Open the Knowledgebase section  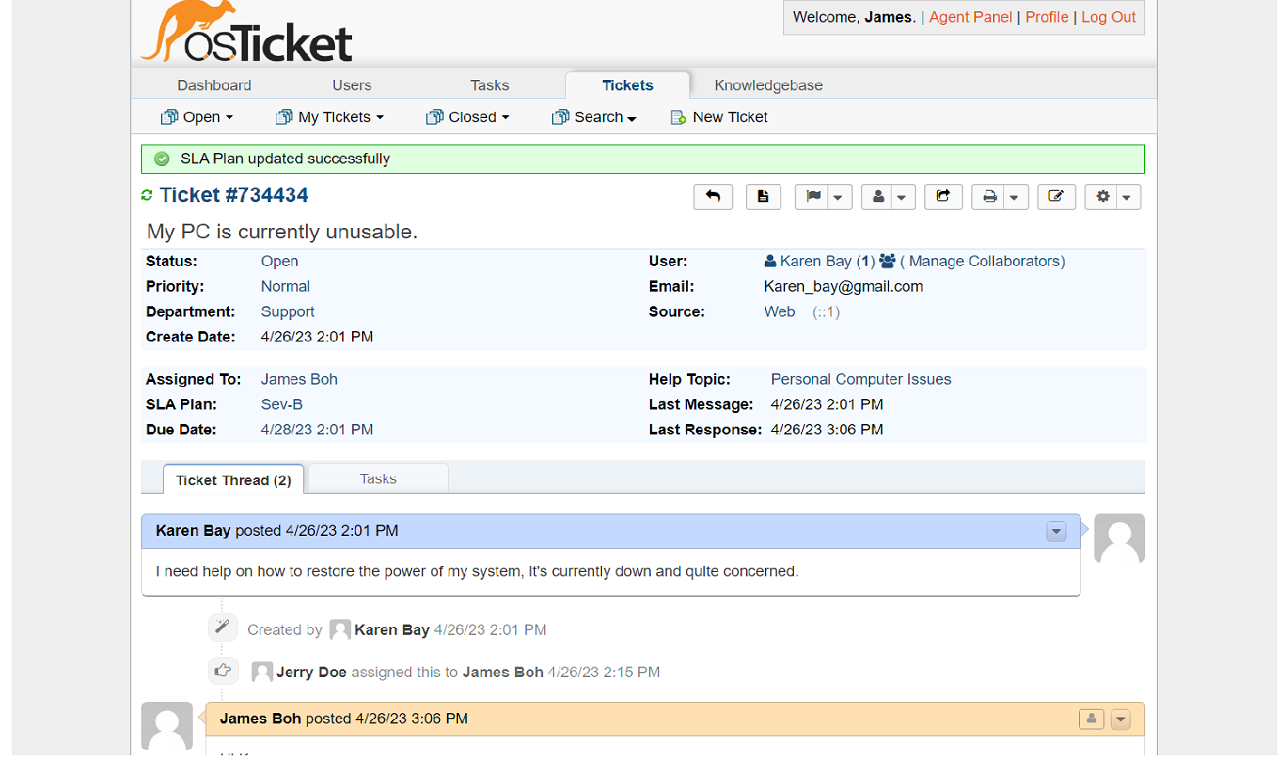[768, 85]
